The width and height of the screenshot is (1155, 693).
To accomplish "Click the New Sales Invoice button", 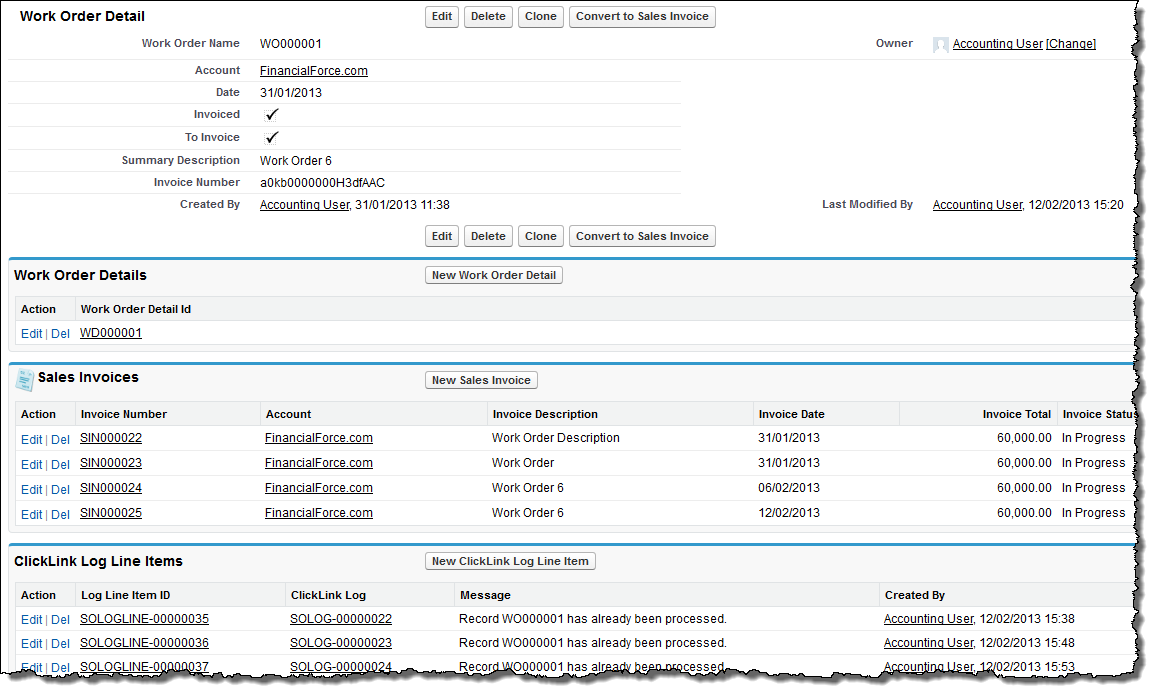I will click(x=482, y=380).
